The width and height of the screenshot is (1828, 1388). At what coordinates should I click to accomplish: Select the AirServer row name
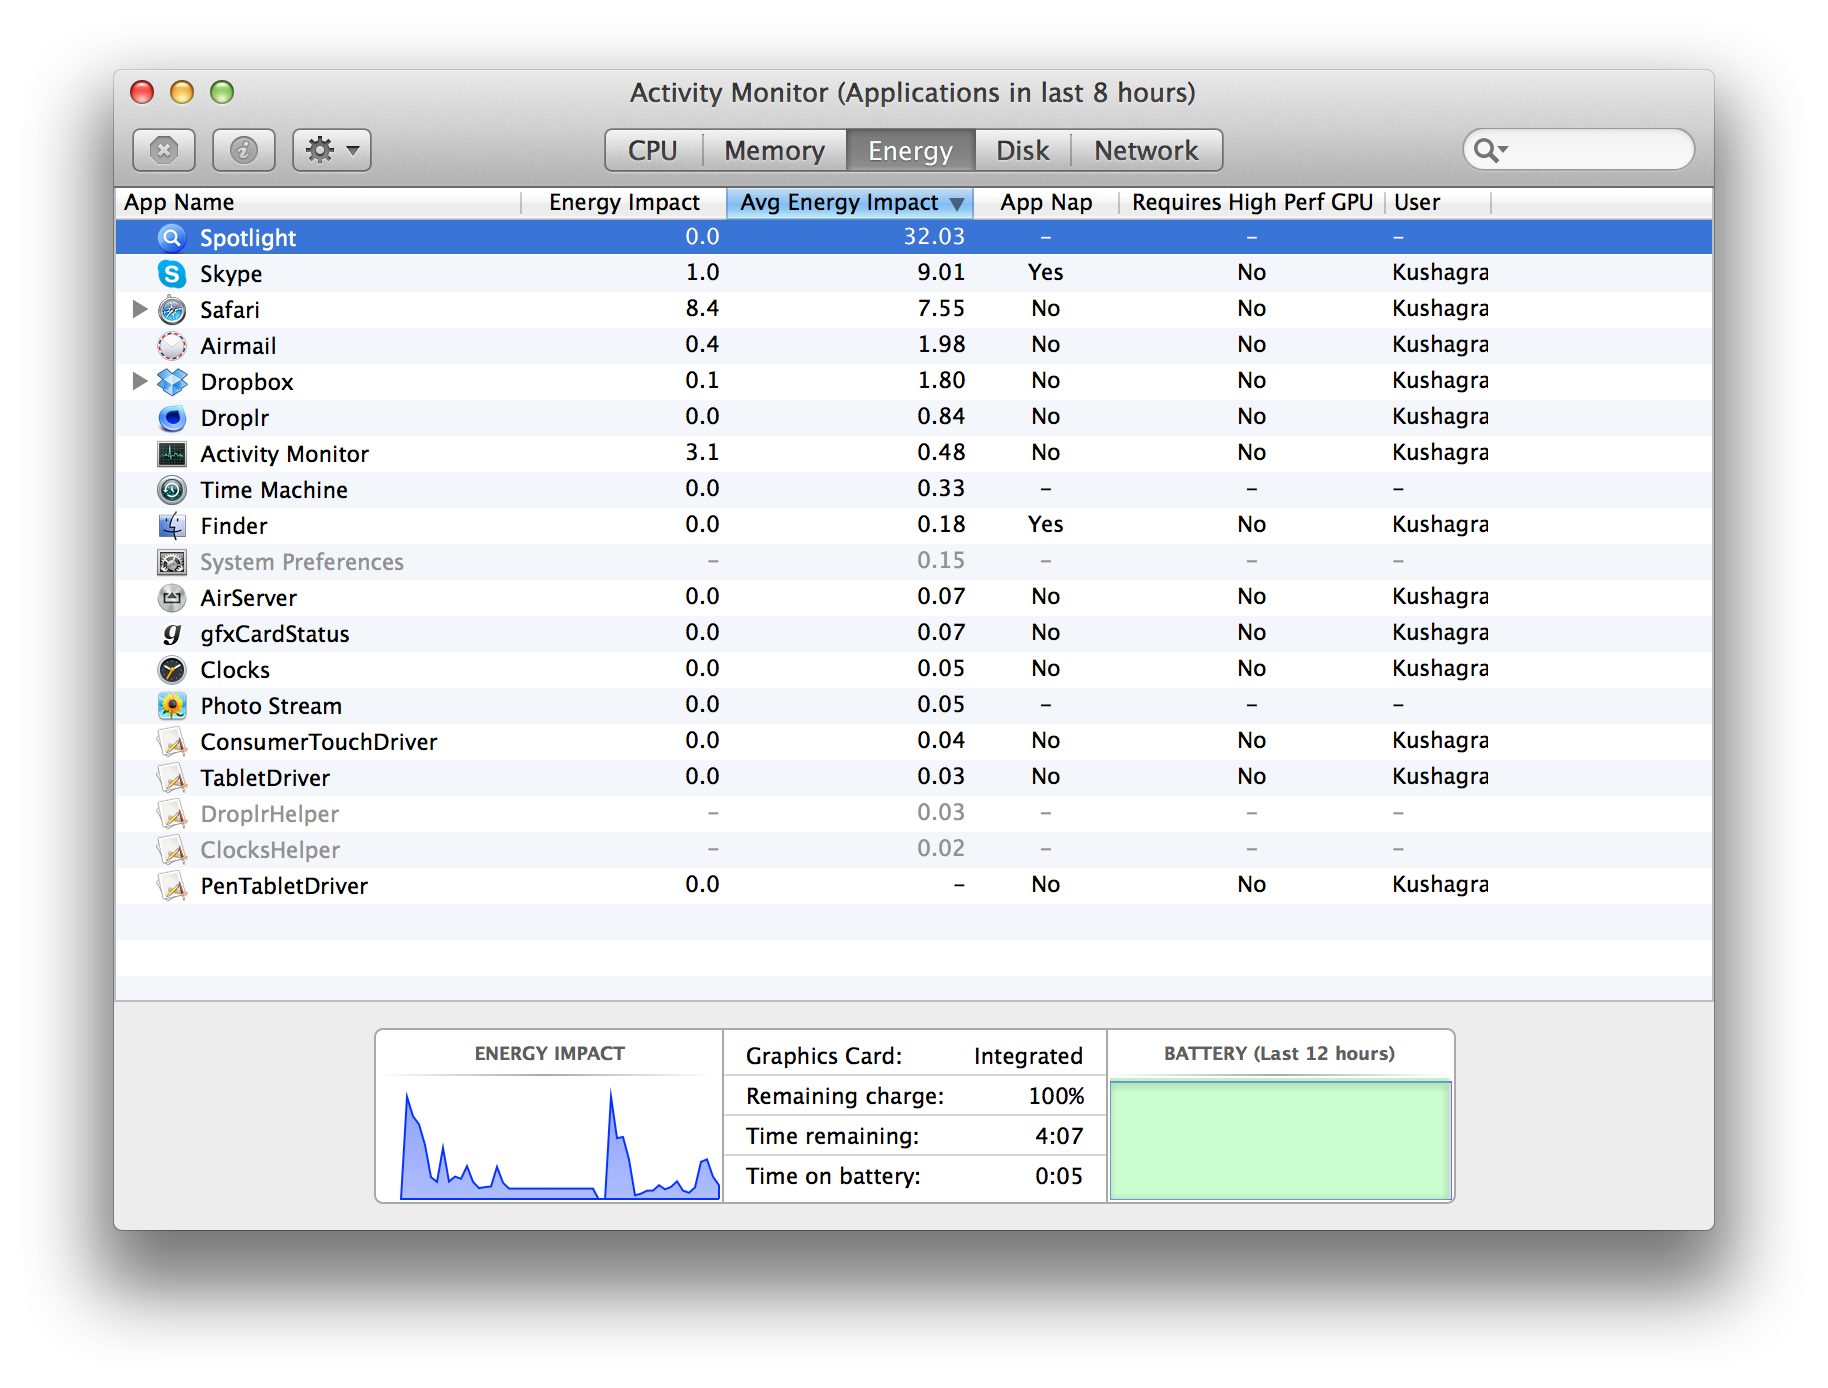(249, 598)
